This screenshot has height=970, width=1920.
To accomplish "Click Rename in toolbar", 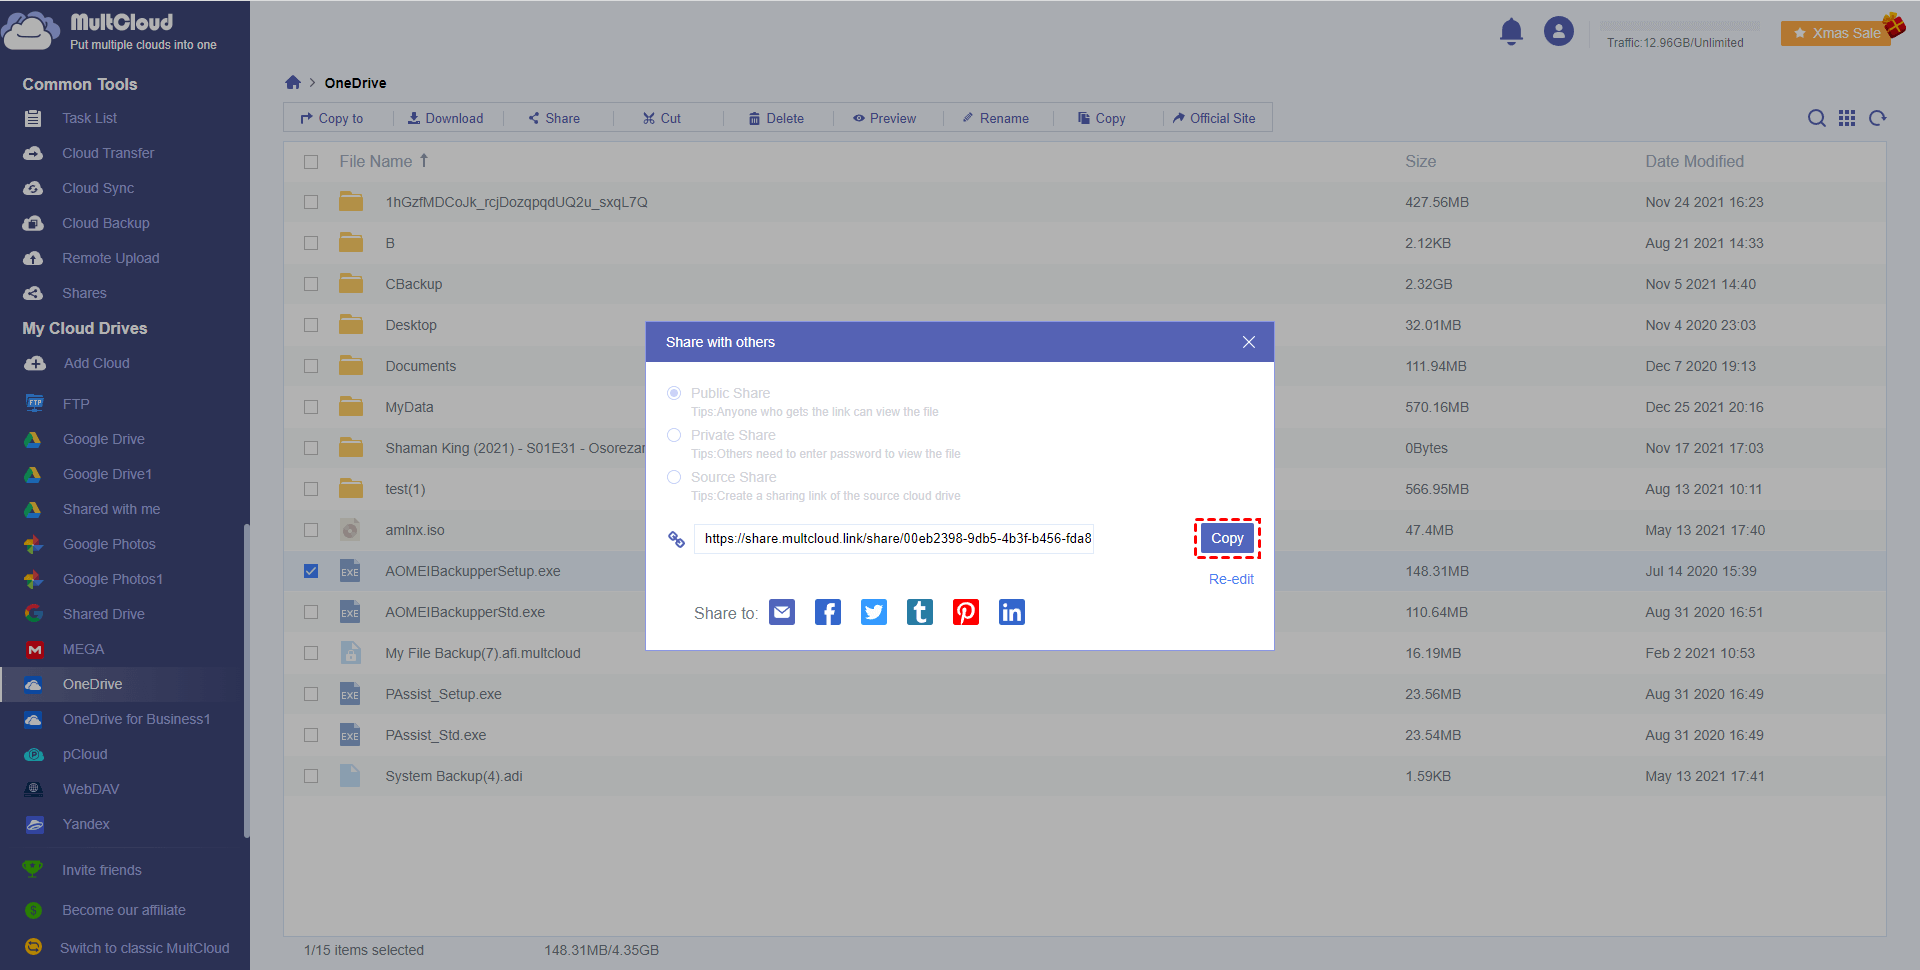I will [996, 118].
